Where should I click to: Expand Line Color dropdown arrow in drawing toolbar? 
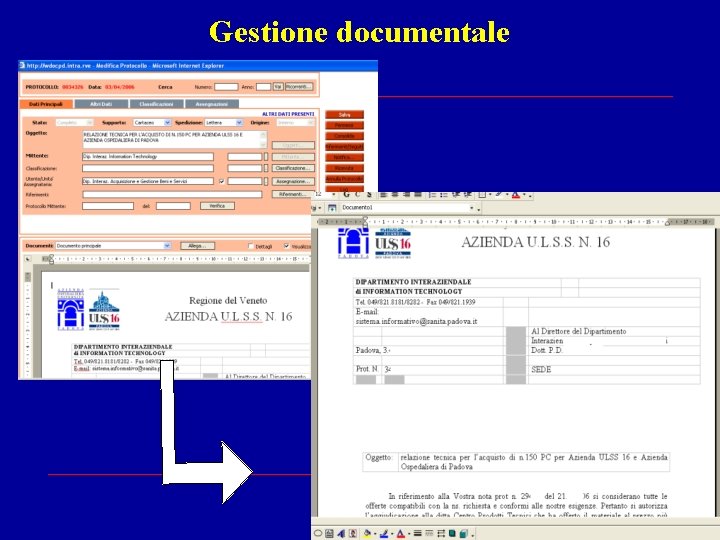pos(392,534)
